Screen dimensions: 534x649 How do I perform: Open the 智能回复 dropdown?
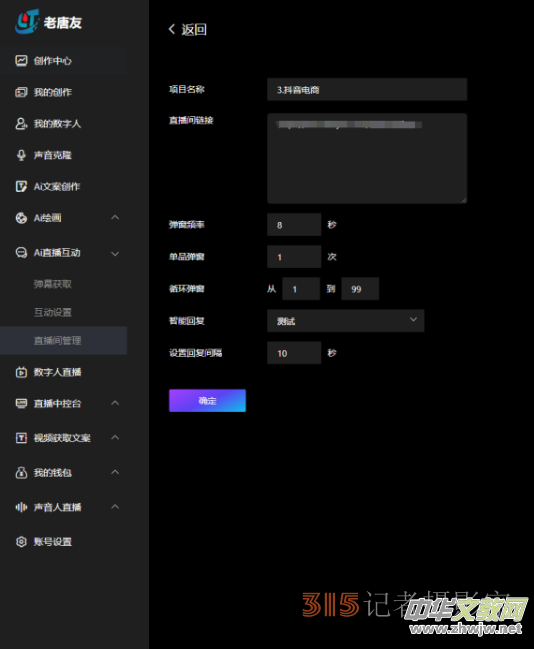346,321
